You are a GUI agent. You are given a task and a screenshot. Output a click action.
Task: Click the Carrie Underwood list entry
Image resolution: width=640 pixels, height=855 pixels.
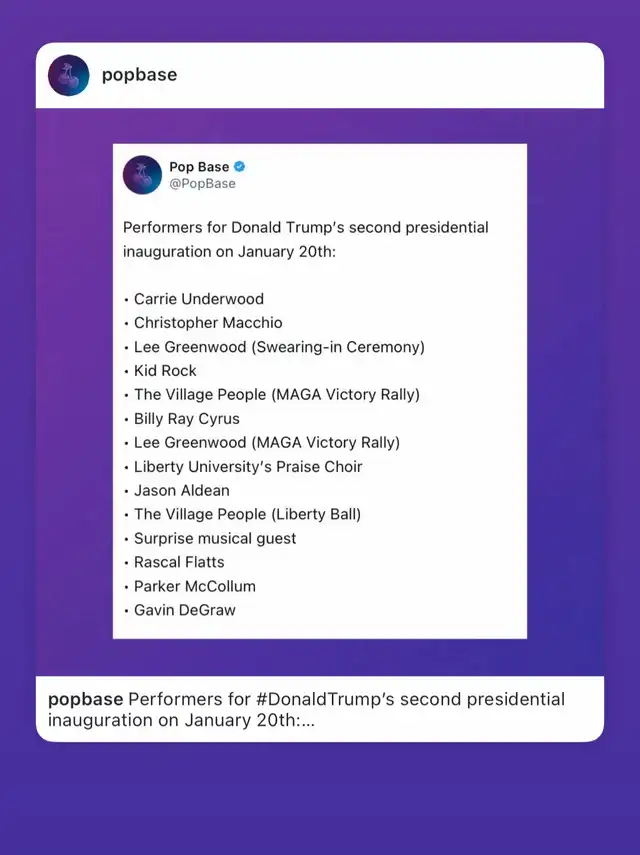(x=198, y=299)
